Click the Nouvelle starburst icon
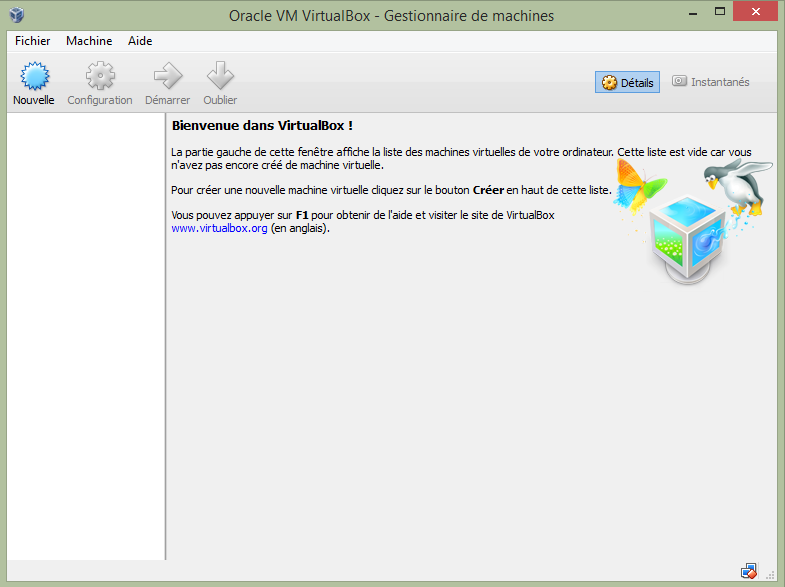The height and width of the screenshot is (587, 785). (x=34, y=76)
